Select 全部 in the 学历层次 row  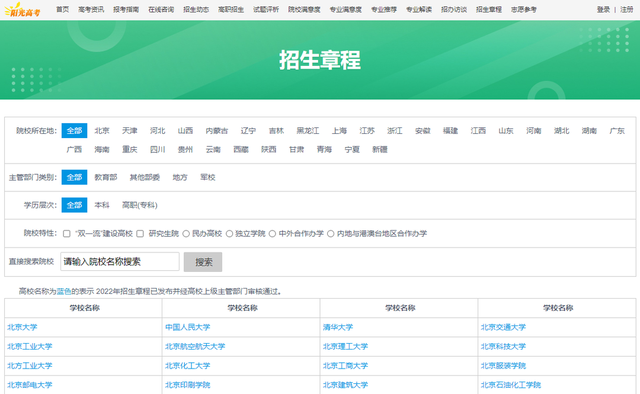(74, 205)
